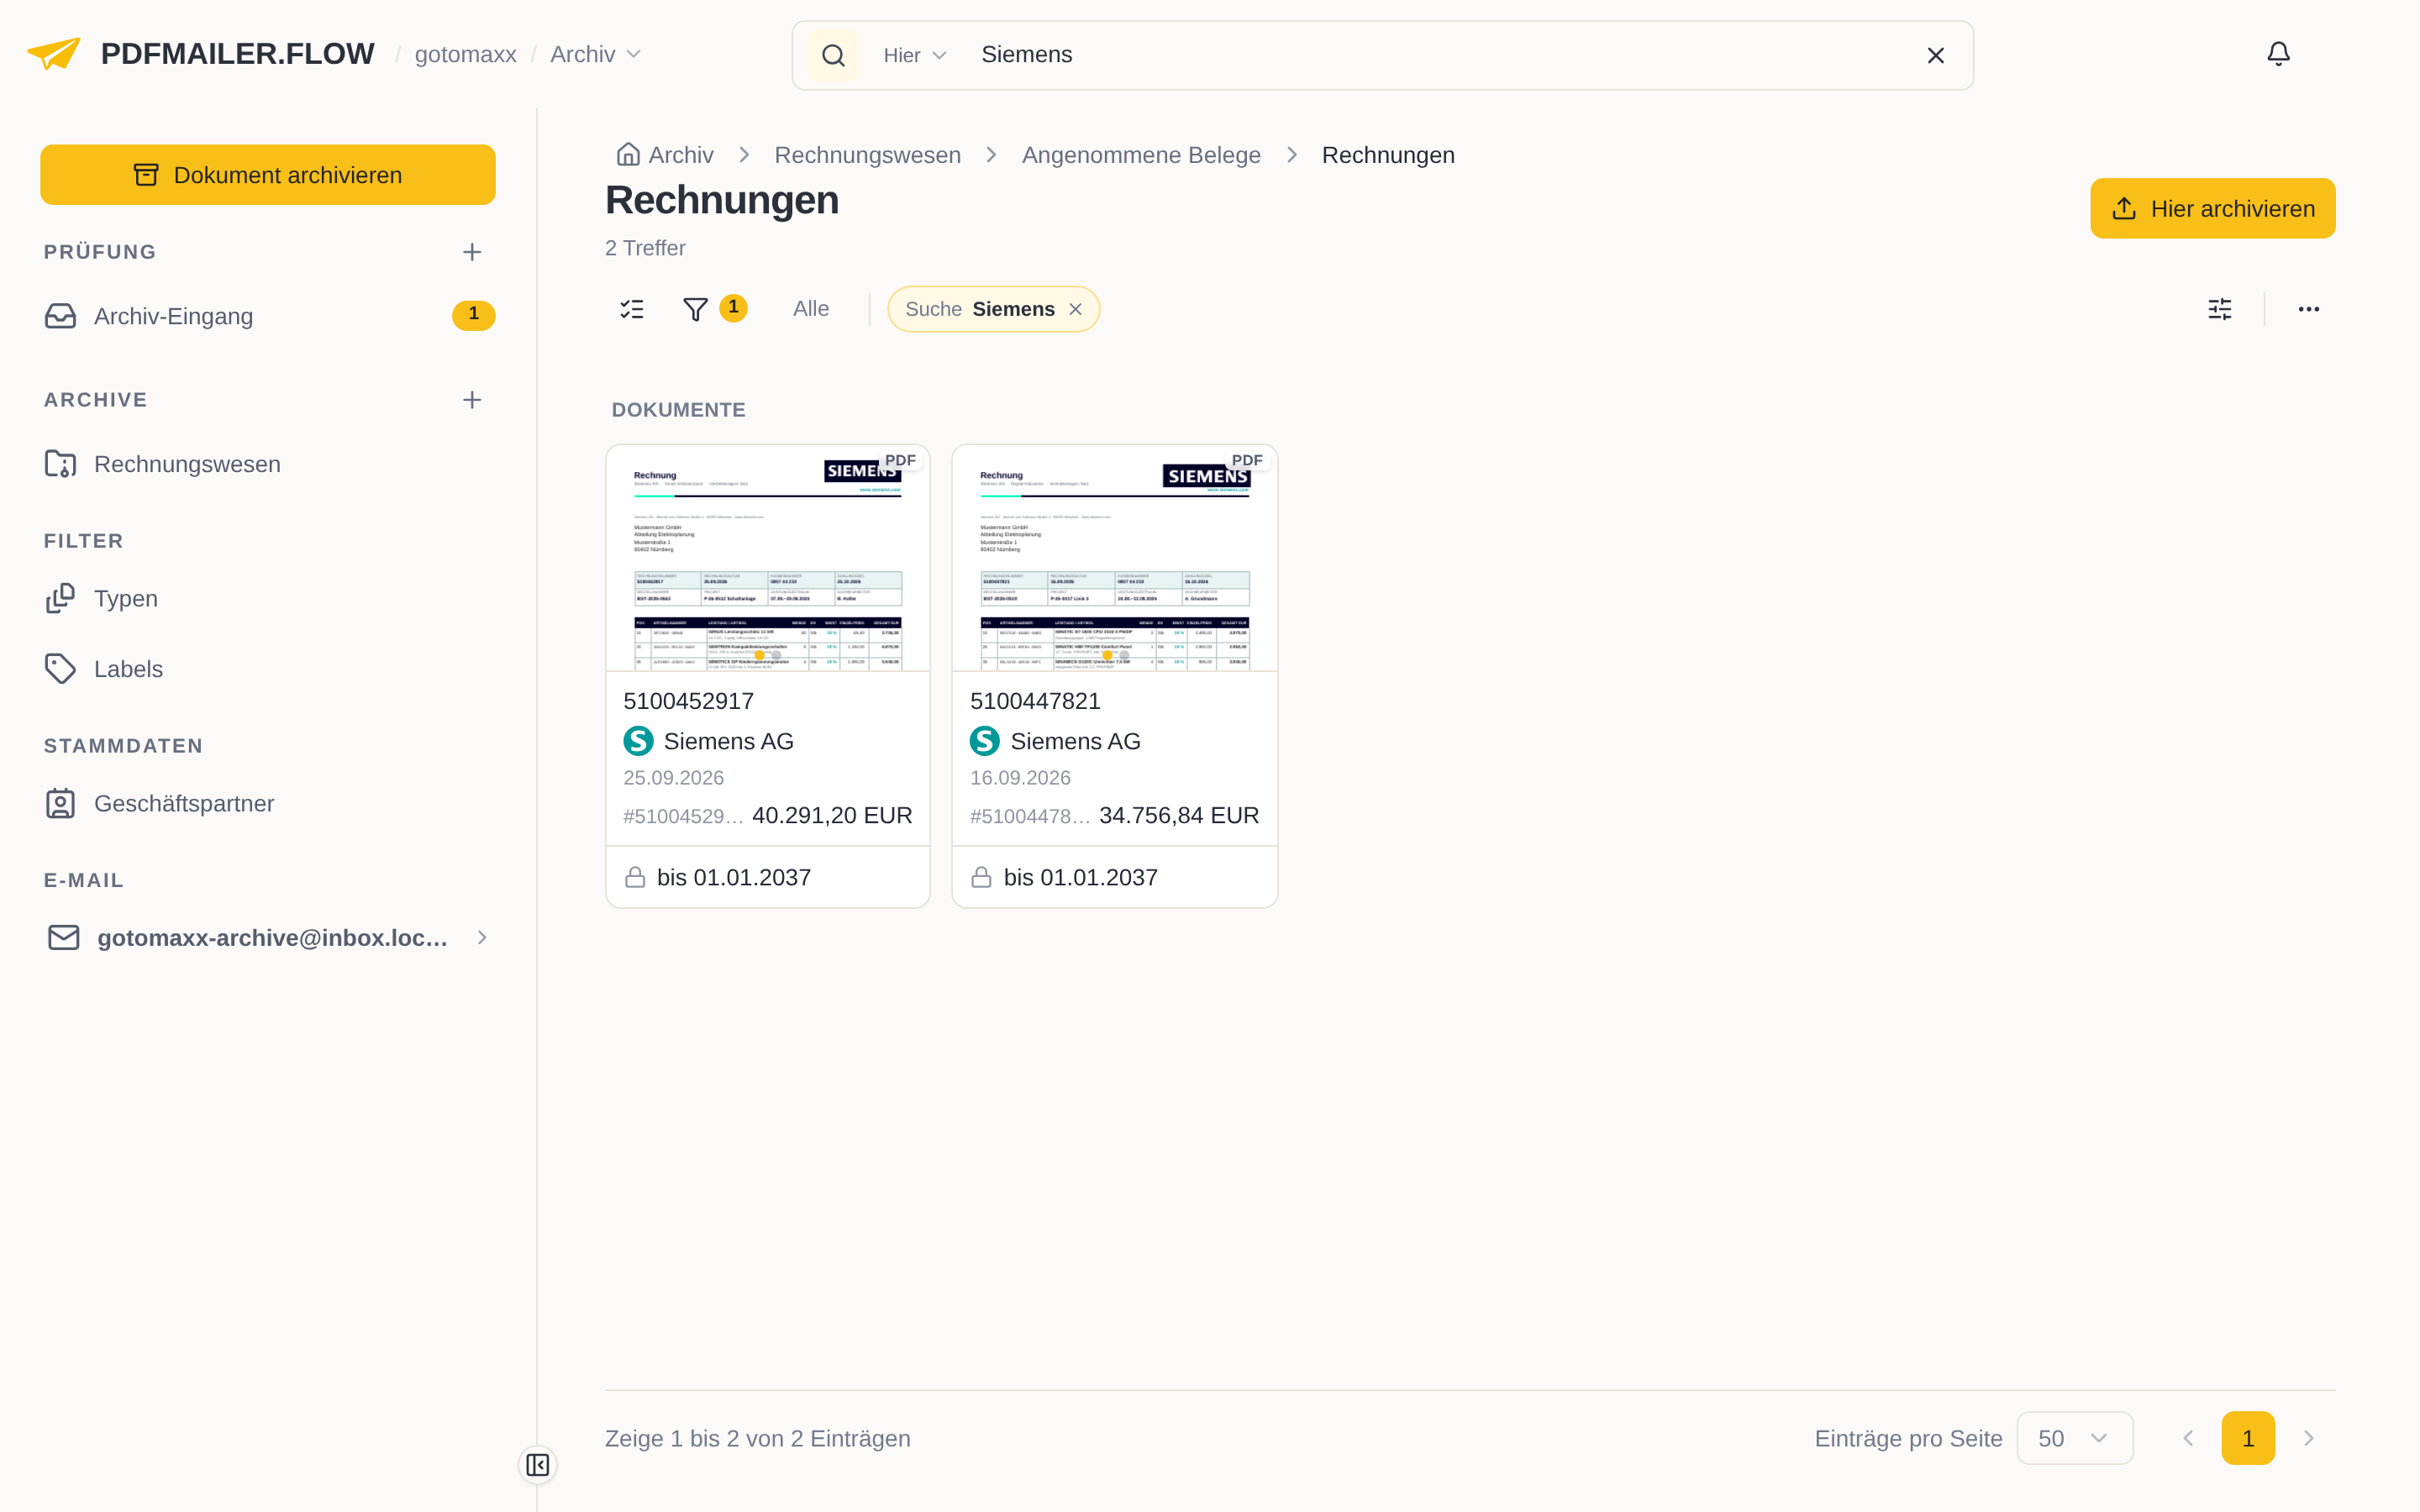Click the Dokument archivieren button
Viewport: 2420px width, 1512px height.
(267, 175)
